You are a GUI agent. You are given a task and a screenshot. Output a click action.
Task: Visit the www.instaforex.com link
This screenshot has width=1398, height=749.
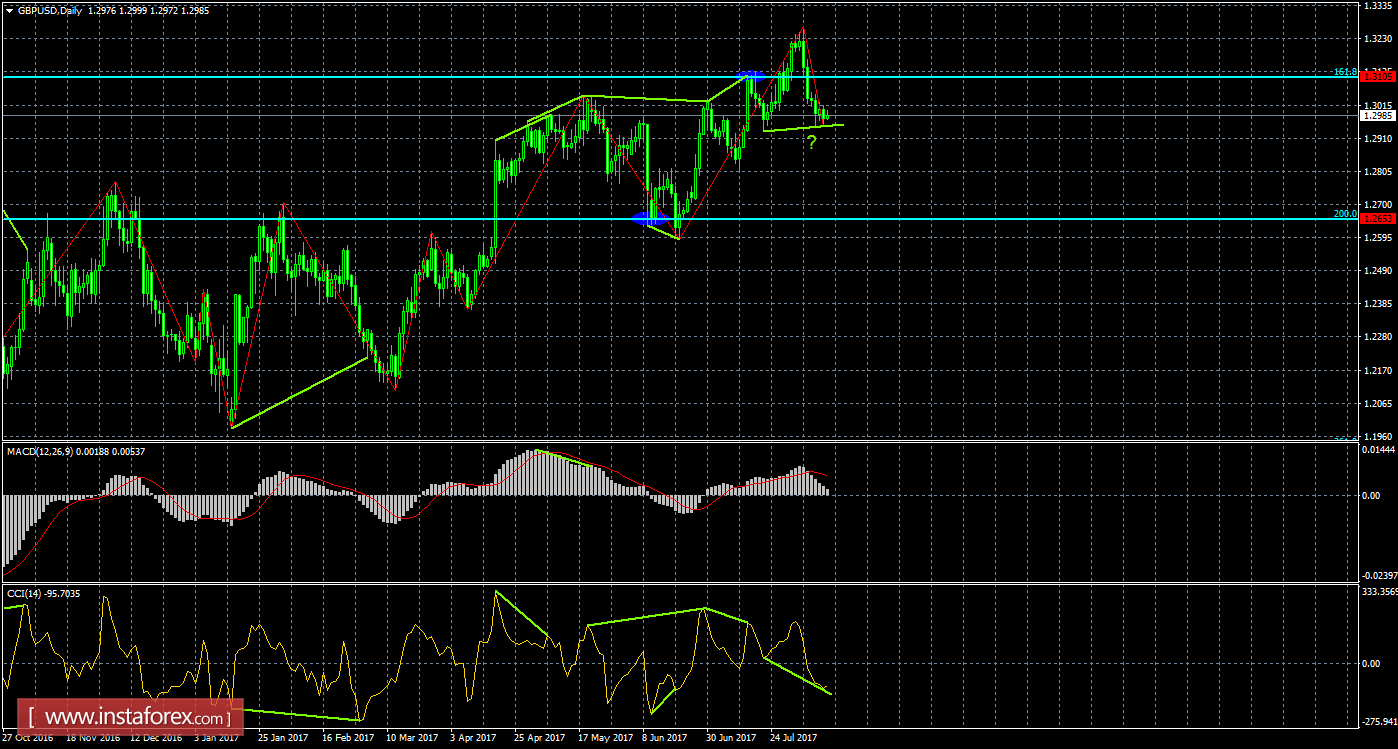[125, 718]
